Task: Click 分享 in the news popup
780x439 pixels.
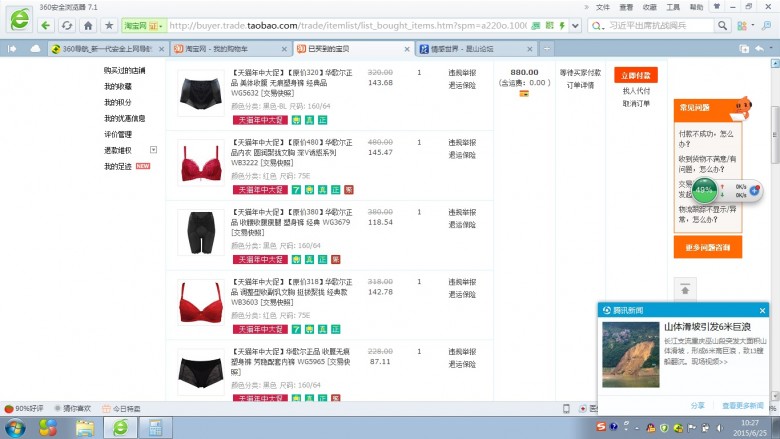Action: point(697,406)
